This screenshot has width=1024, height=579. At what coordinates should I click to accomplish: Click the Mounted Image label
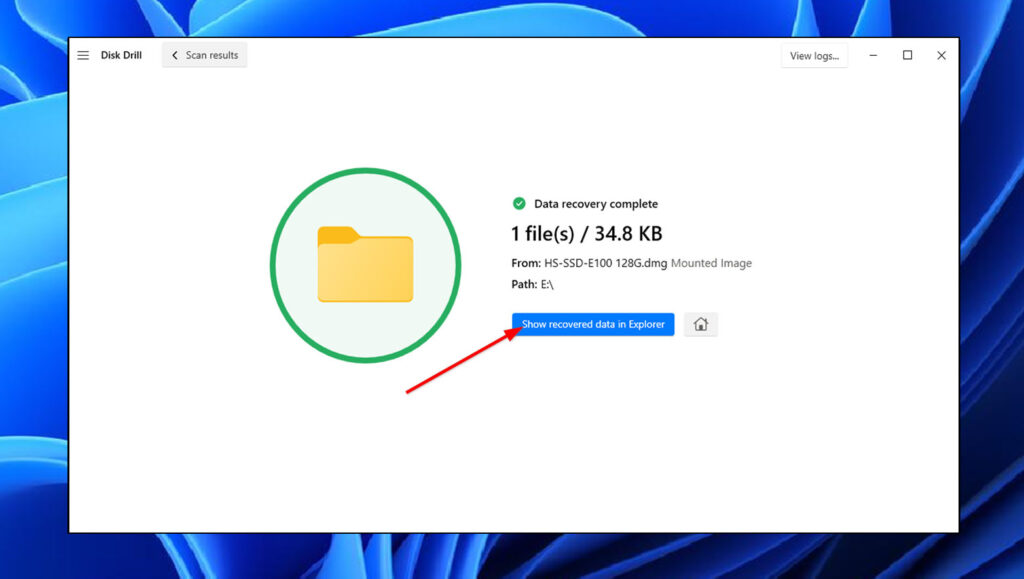713,263
